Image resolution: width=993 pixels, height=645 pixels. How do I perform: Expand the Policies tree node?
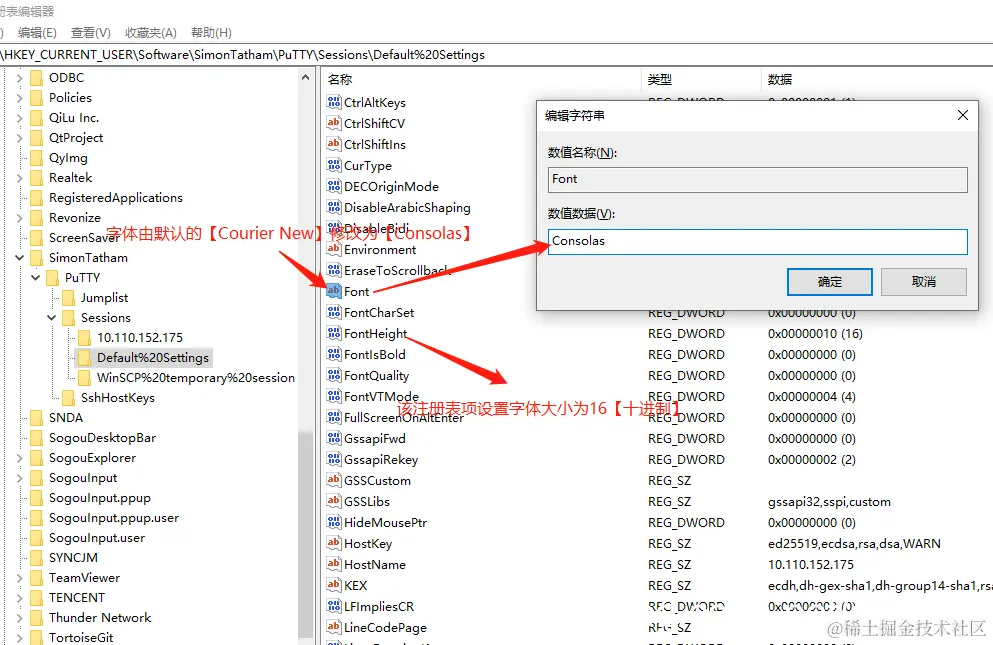20,98
